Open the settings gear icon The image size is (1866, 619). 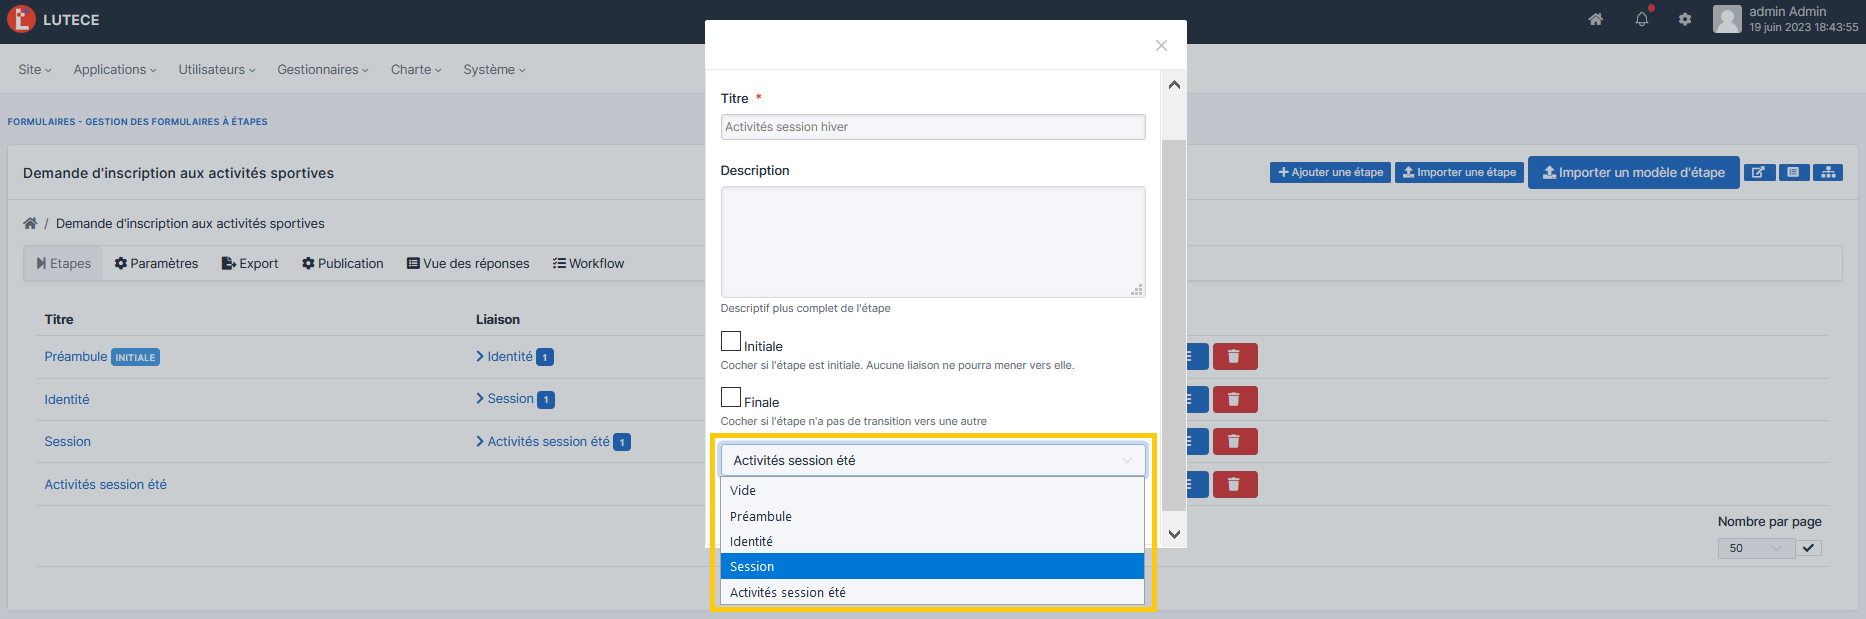[1685, 19]
